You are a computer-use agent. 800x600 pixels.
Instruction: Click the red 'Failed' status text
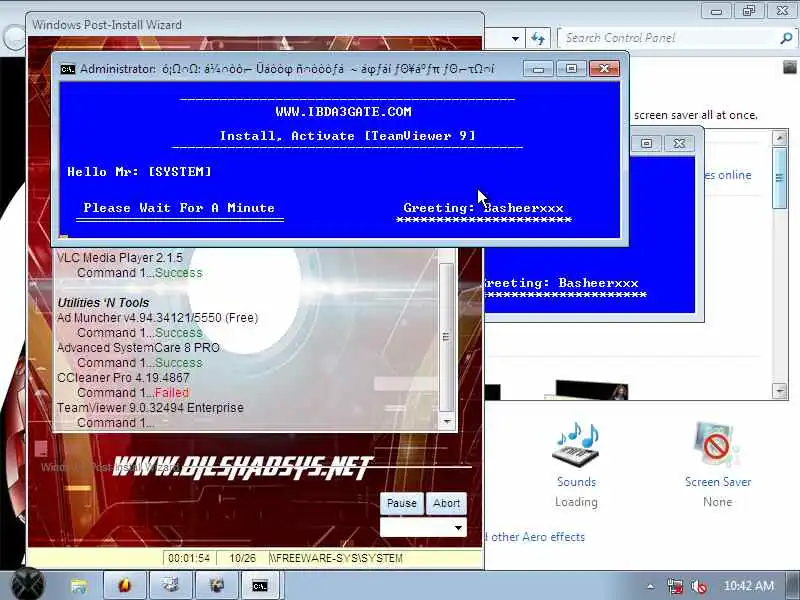[172, 393]
